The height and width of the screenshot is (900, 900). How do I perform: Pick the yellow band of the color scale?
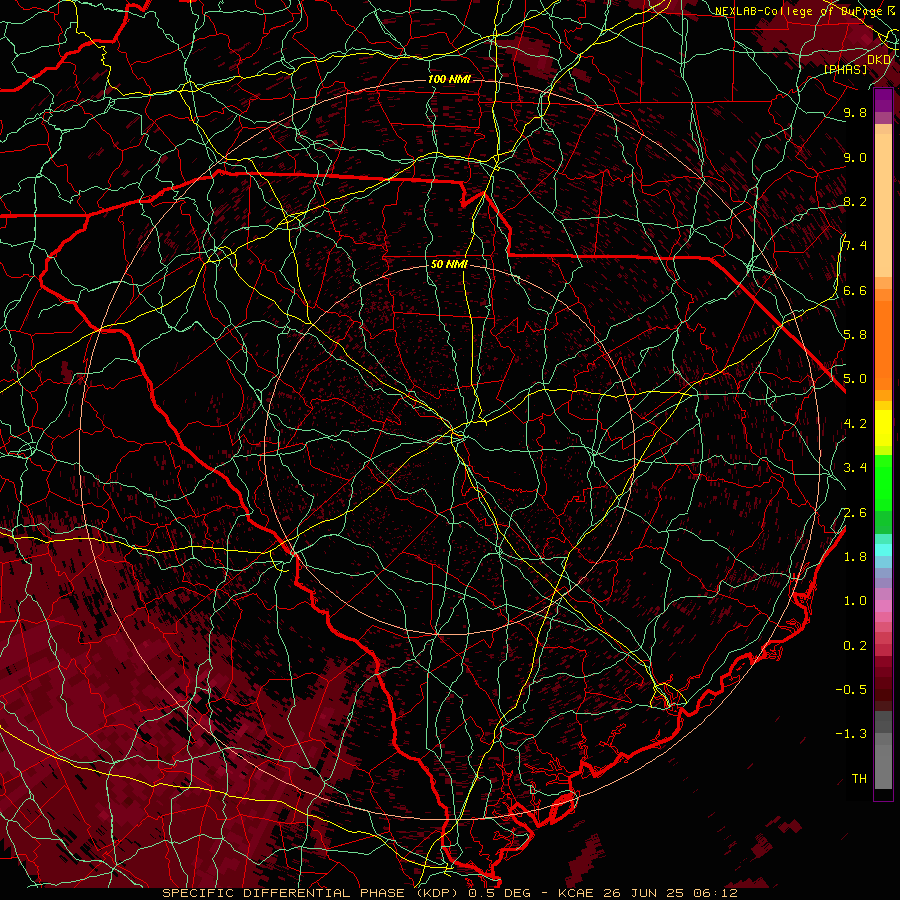coord(883,428)
